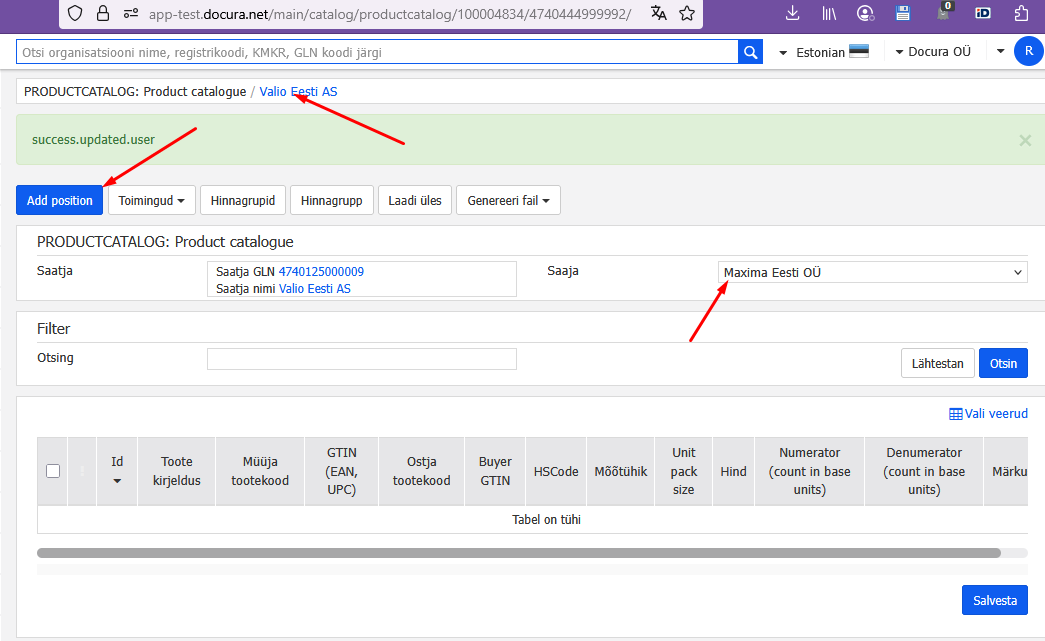Click the Lähtestan reset button
Screen dimensions: 1045x641
tap(938, 363)
